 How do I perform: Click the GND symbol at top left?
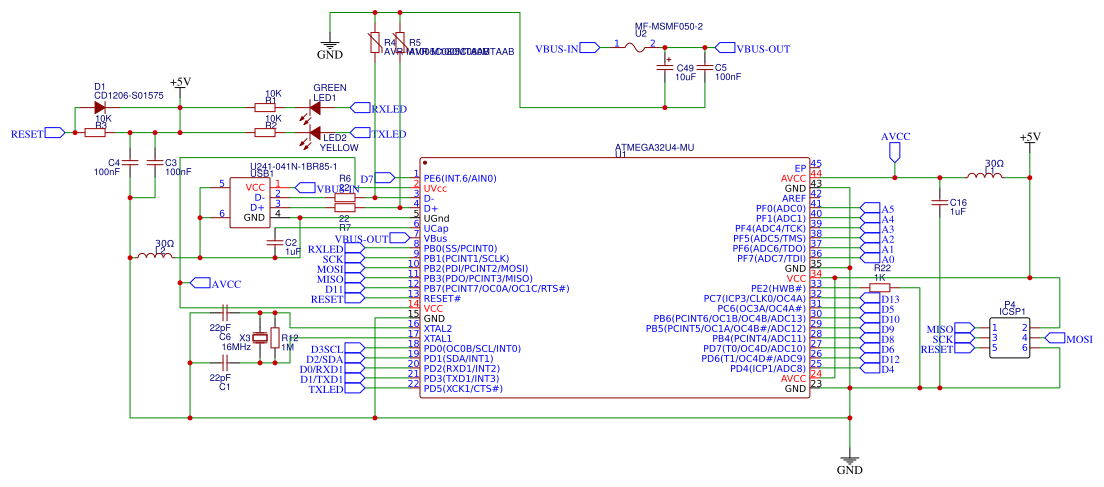pyautogui.click(x=330, y=46)
